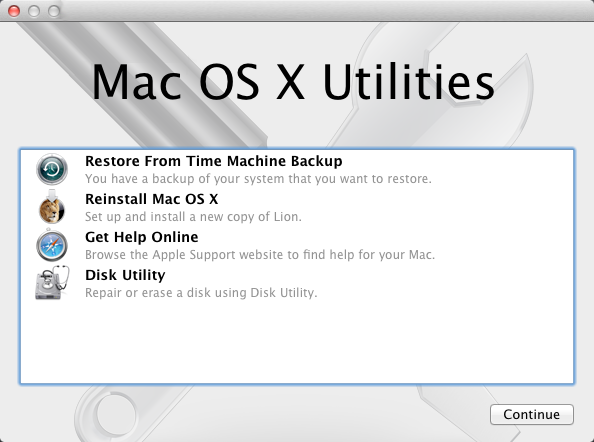
Task: Select Restore From Time Machine Backup title
Action: 214,161
